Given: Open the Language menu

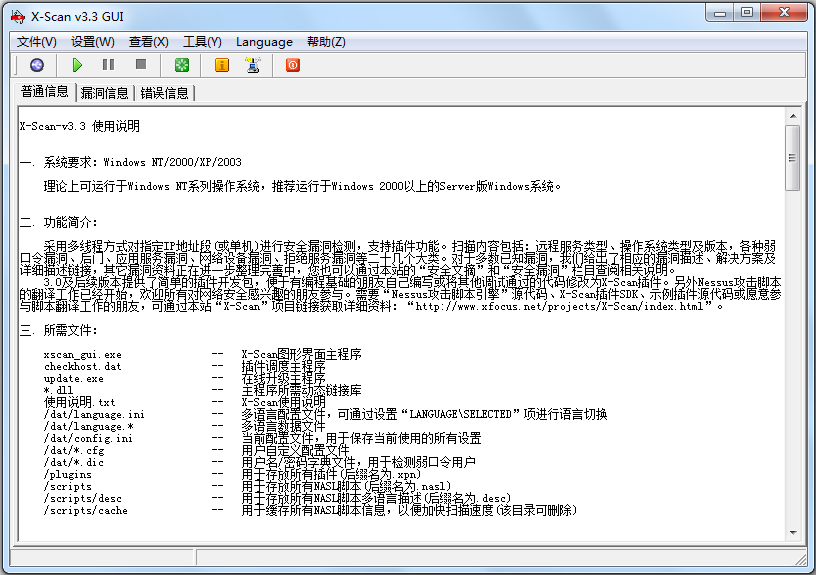Looking at the screenshot, I should pyautogui.click(x=264, y=41).
